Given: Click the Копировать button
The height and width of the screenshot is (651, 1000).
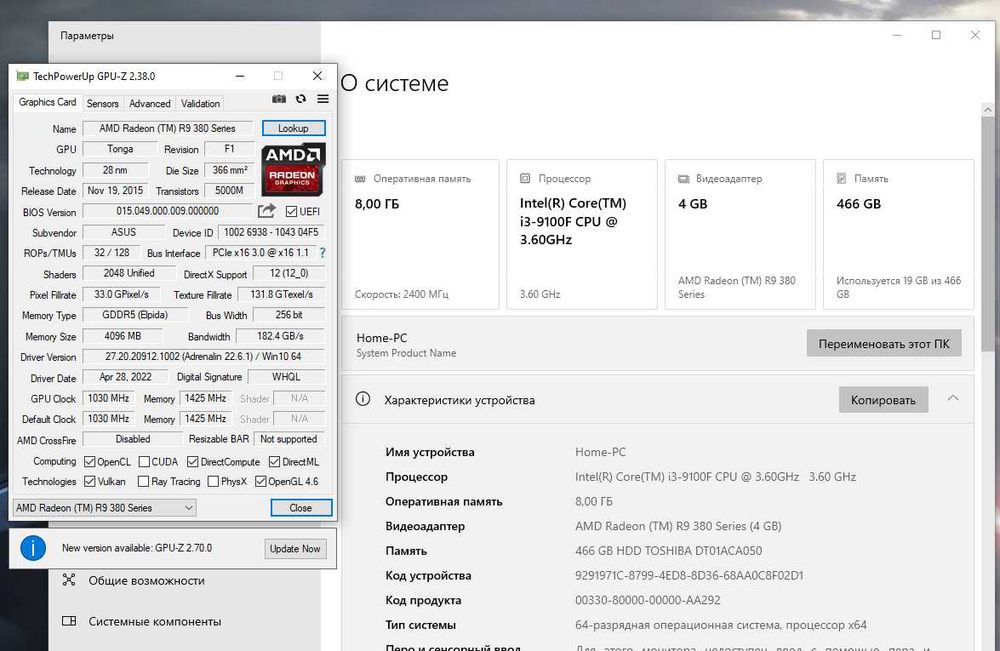Looking at the screenshot, I should 883,400.
